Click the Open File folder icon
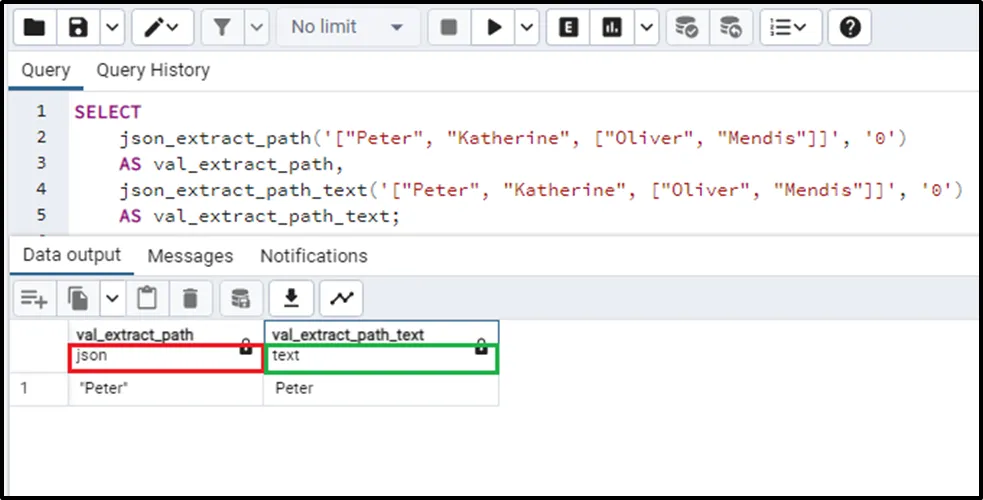This screenshot has height=500, width=983. (34, 28)
